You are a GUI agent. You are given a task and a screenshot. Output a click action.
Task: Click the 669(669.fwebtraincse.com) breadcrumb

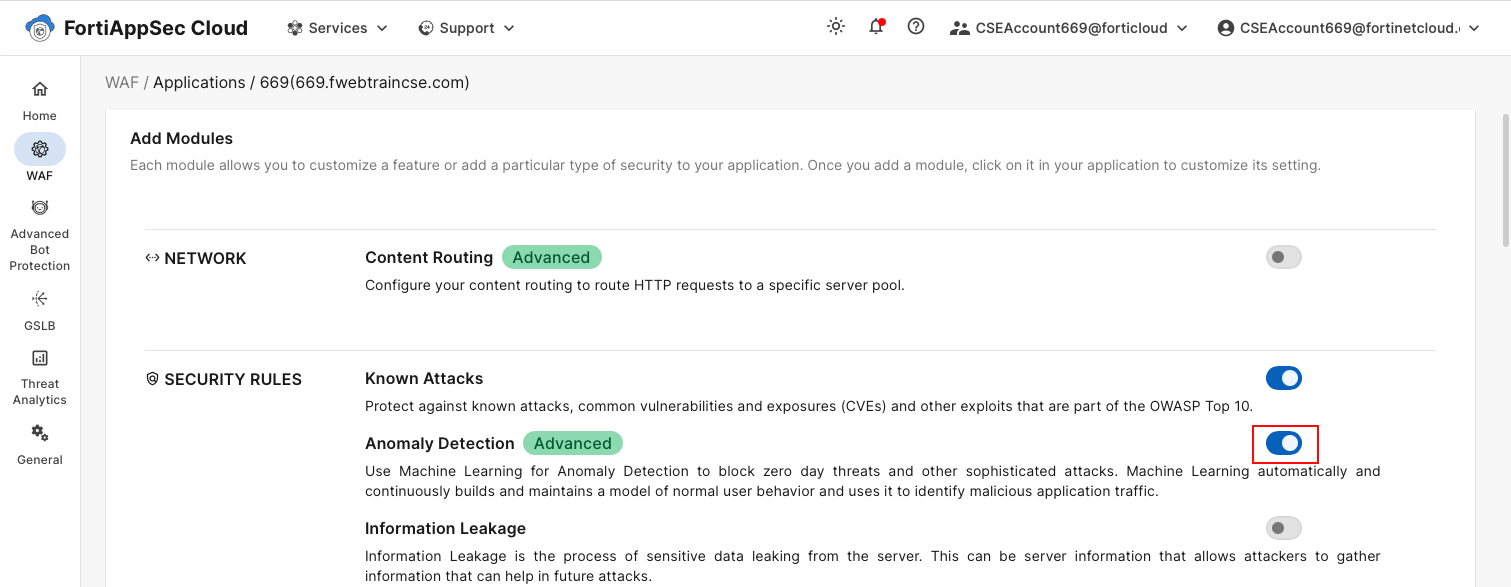pyautogui.click(x=365, y=82)
